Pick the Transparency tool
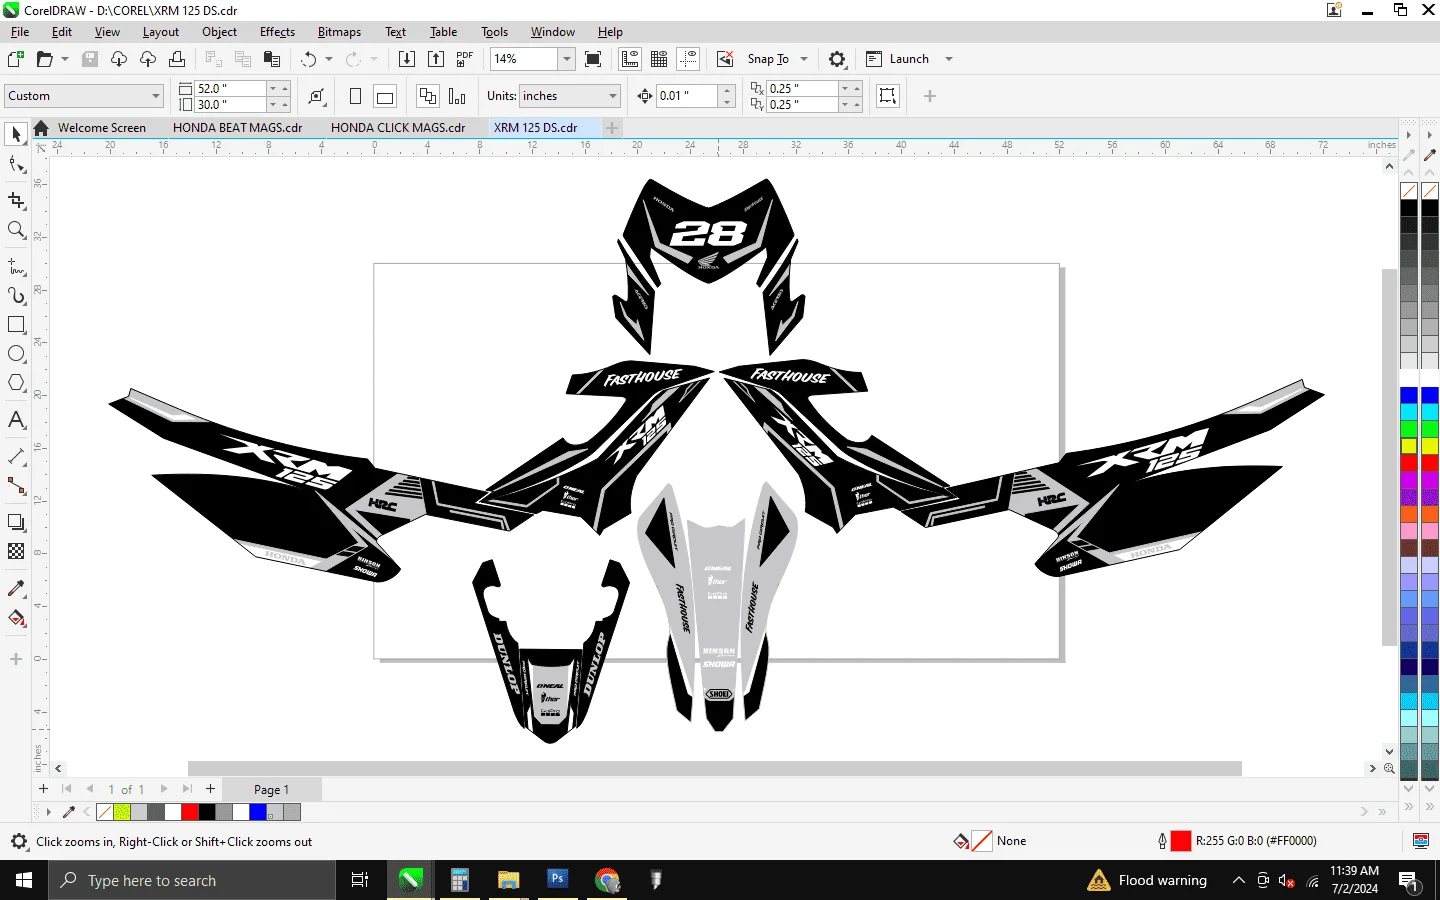The image size is (1440, 900). coord(16,551)
